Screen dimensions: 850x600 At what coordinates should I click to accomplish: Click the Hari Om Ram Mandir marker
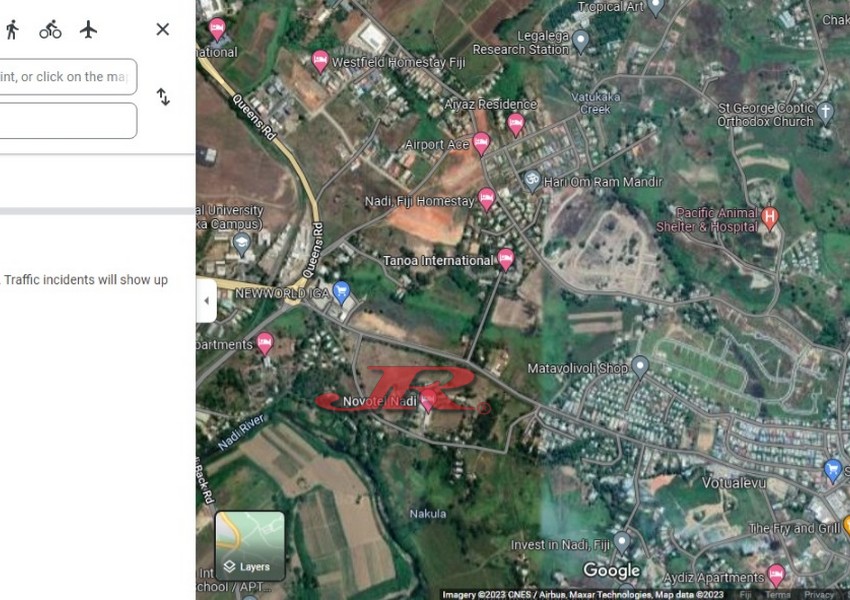532,180
